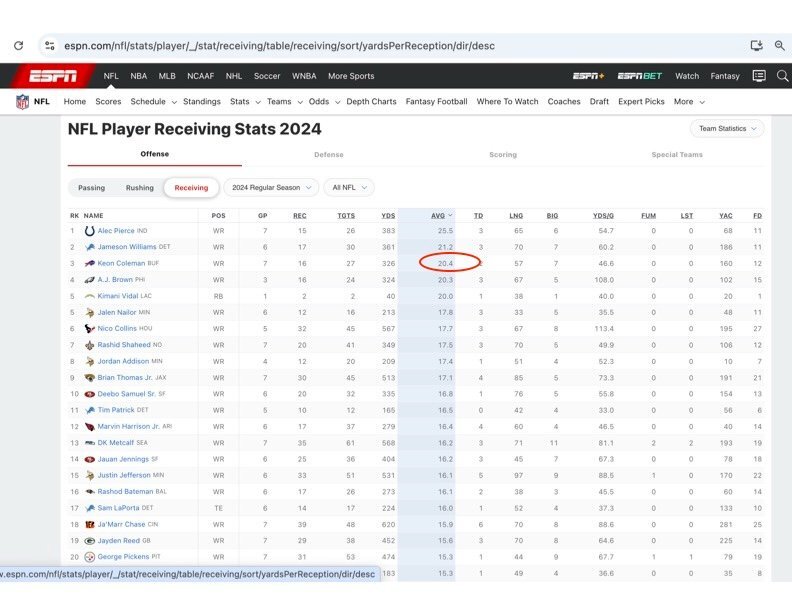The width and height of the screenshot is (792, 612).
Task: Click the Seahawks logo beside DK Metcalf
Action: coord(89,443)
